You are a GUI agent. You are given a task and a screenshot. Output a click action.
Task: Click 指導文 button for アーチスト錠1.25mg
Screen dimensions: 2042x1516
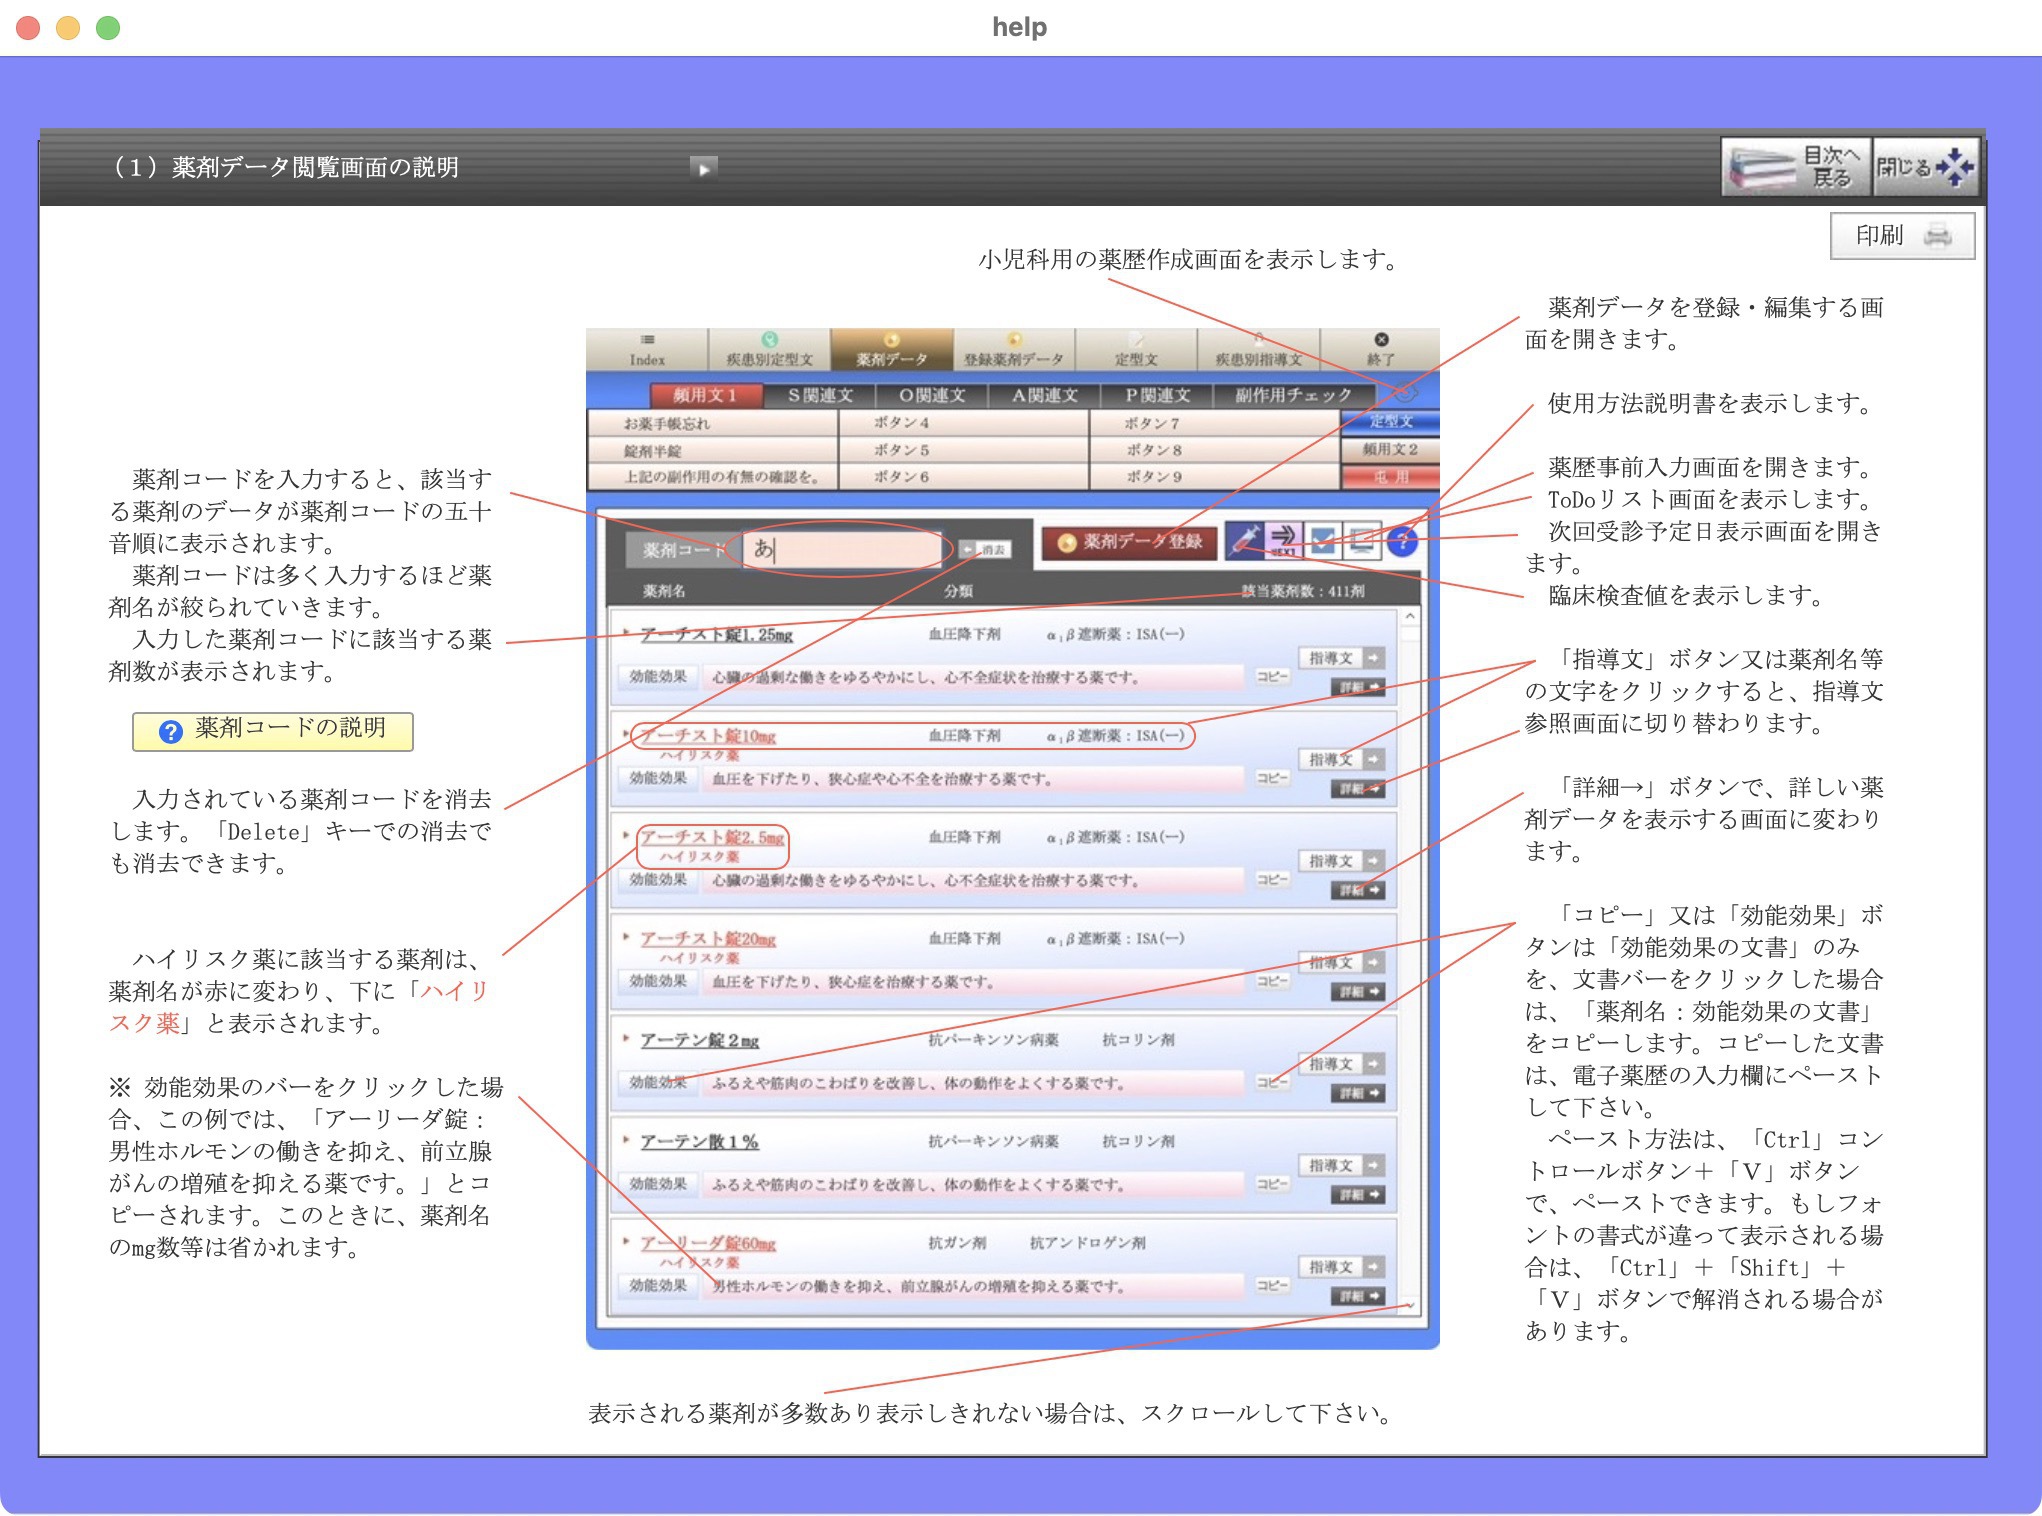(x=1341, y=658)
